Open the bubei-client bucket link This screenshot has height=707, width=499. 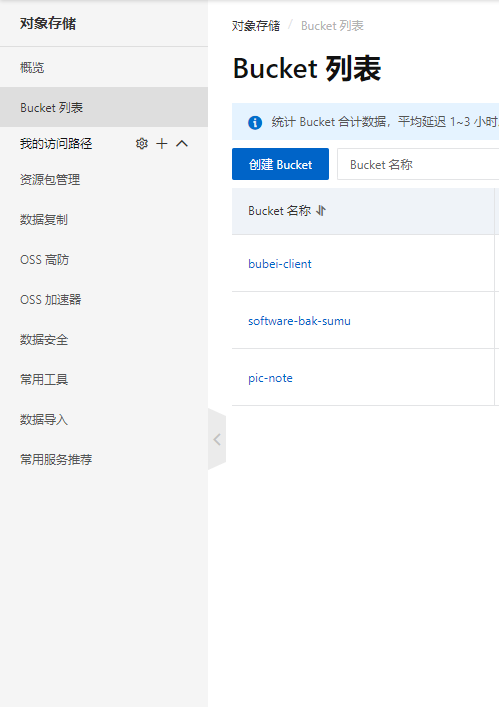(279, 264)
